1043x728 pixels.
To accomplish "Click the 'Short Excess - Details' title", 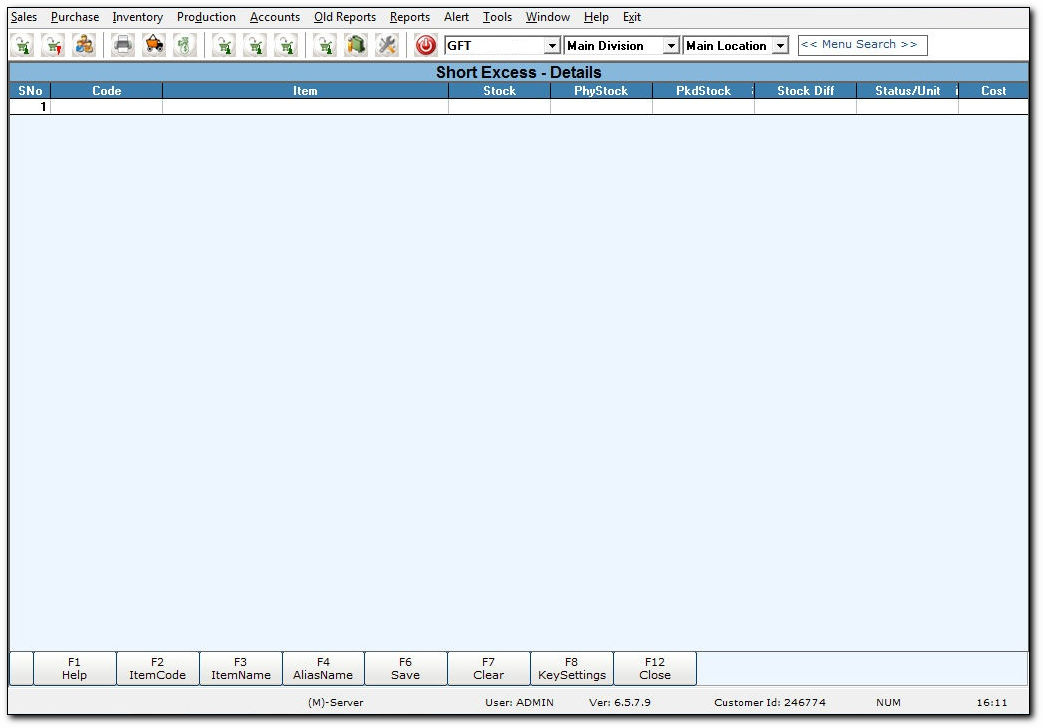I will tap(519, 72).
